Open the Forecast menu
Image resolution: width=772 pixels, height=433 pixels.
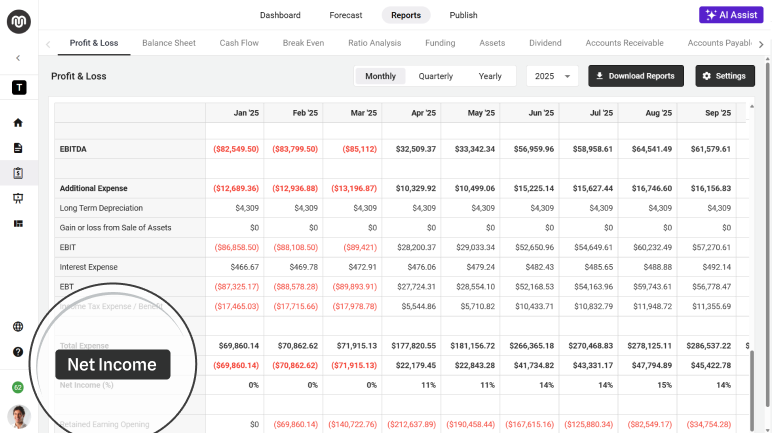click(x=346, y=15)
